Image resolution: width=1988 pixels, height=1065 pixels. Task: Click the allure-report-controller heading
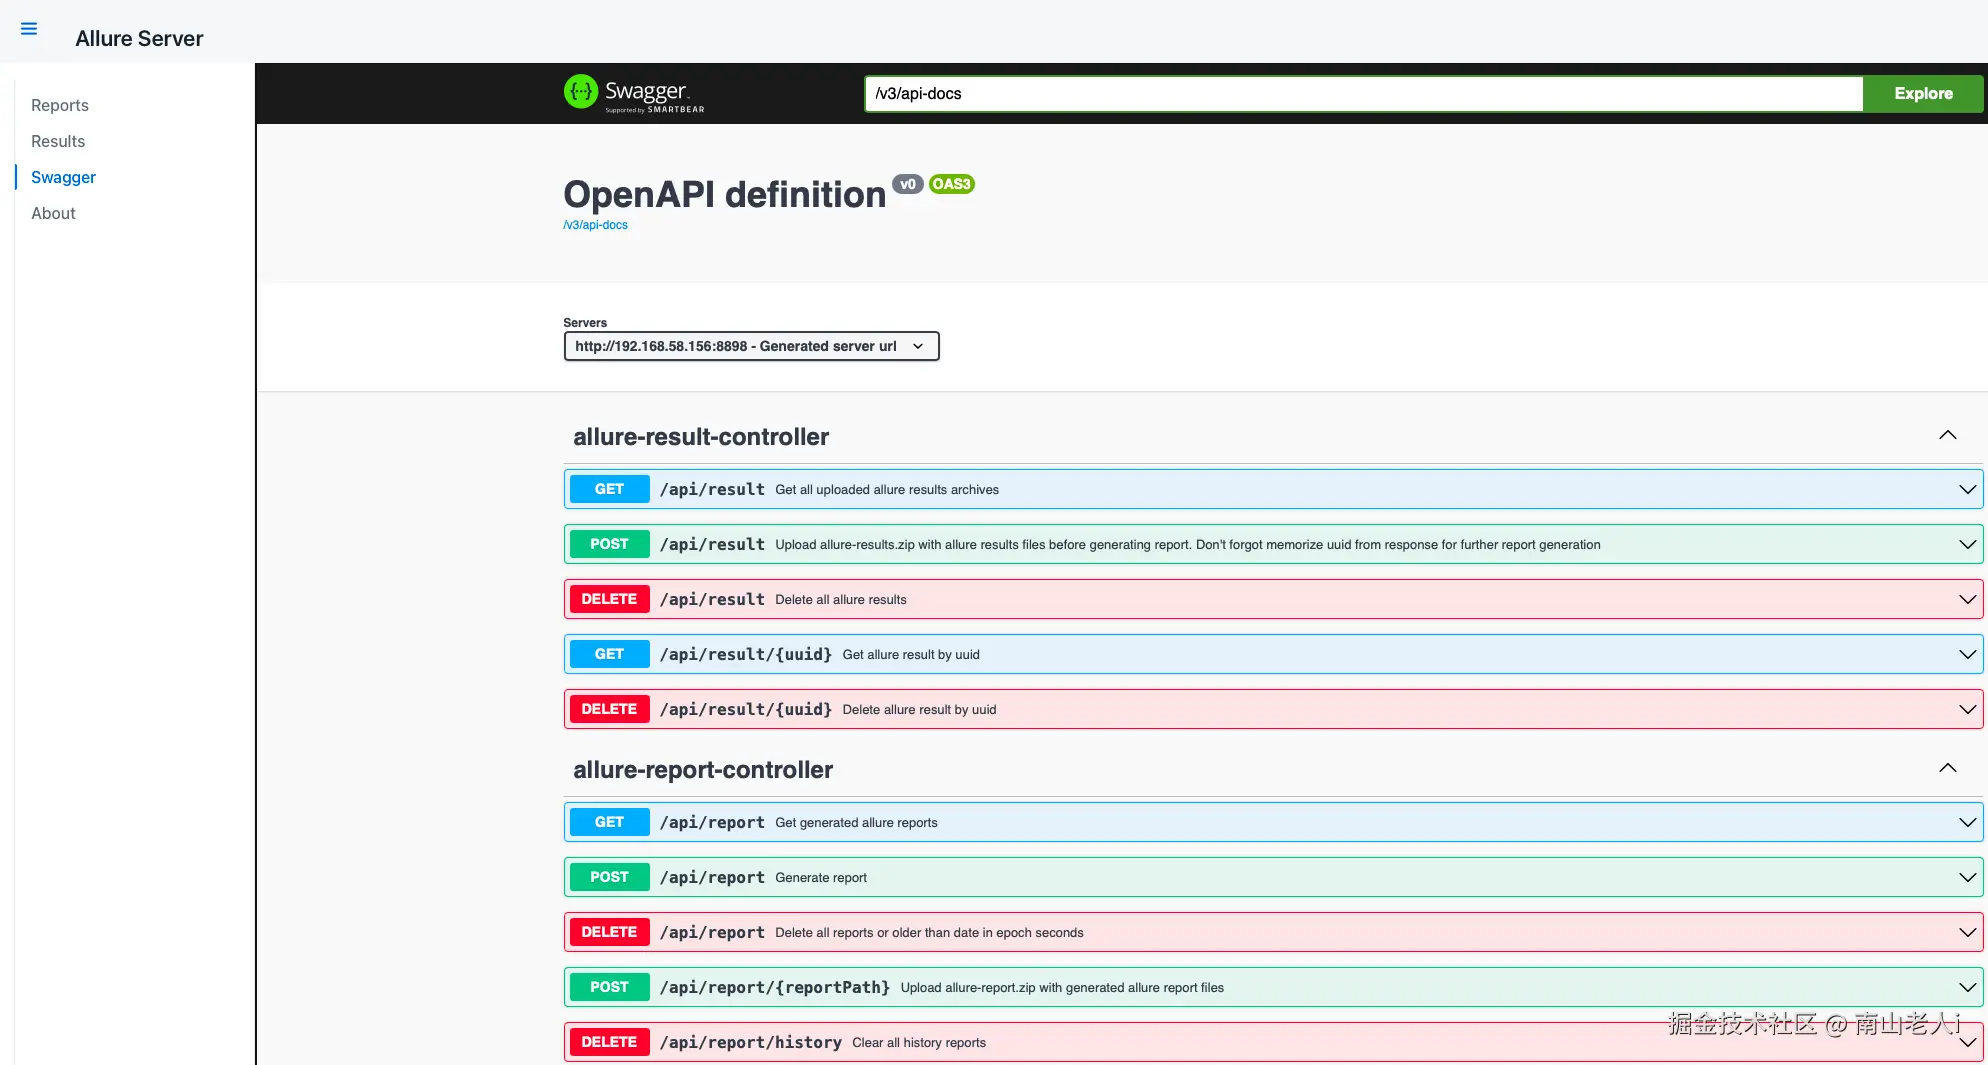click(703, 770)
